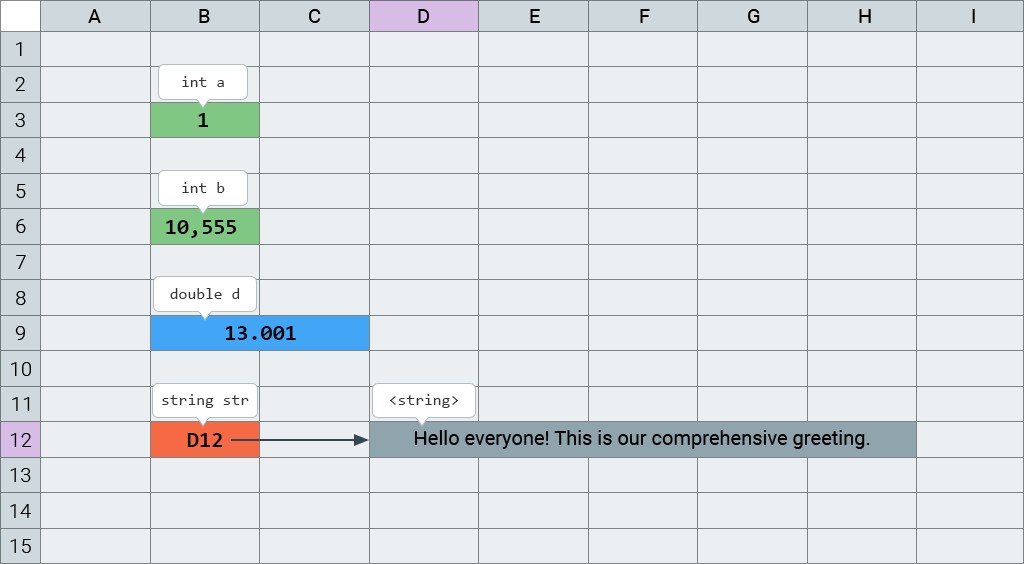Viewport: 1024px width, 564px height.
Task: Click the green cell showing 10,555
Action: (204, 227)
